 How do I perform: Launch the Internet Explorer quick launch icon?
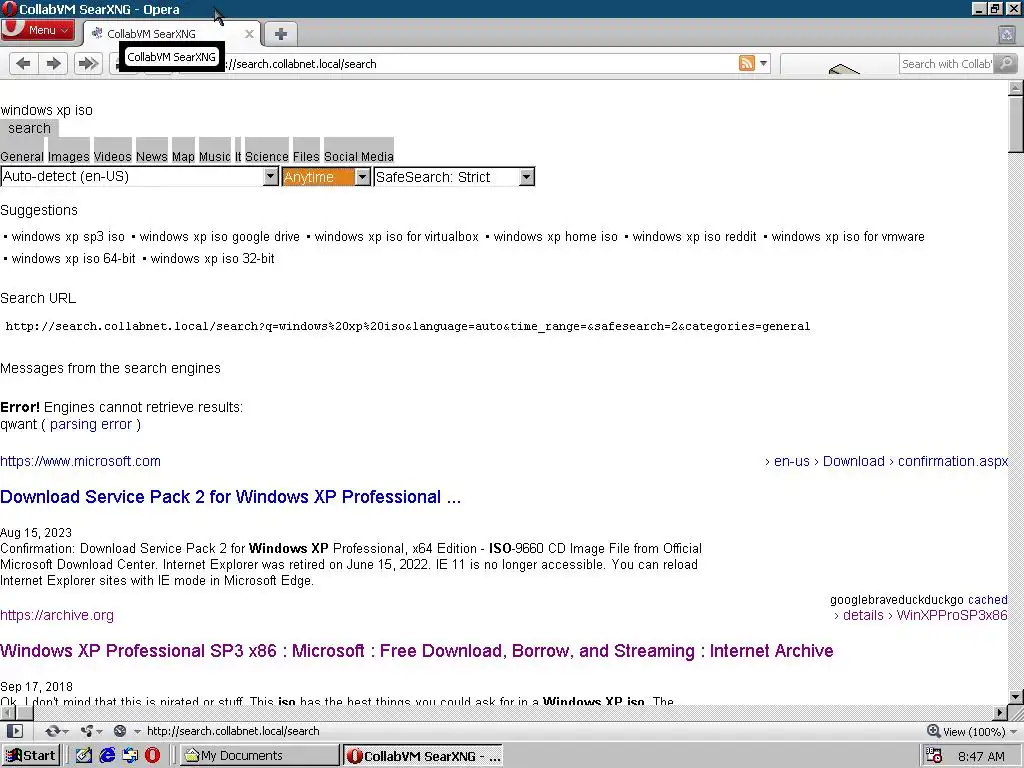tap(107, 756)
